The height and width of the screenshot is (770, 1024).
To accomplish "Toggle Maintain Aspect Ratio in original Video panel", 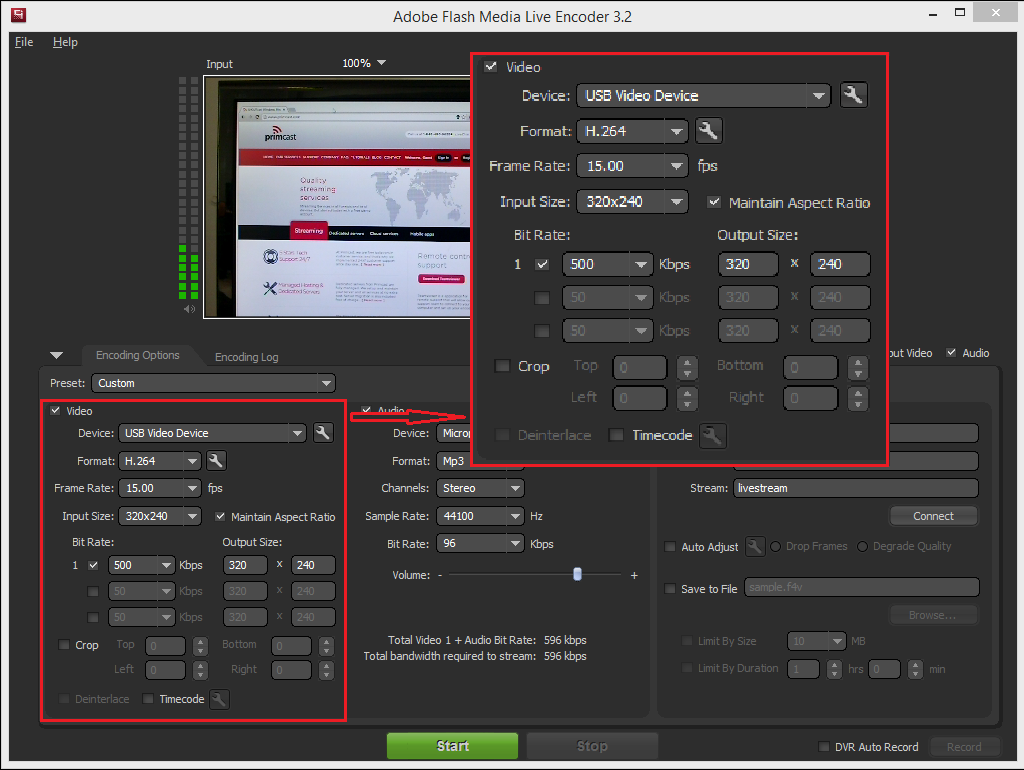I will tap(220, 517).
